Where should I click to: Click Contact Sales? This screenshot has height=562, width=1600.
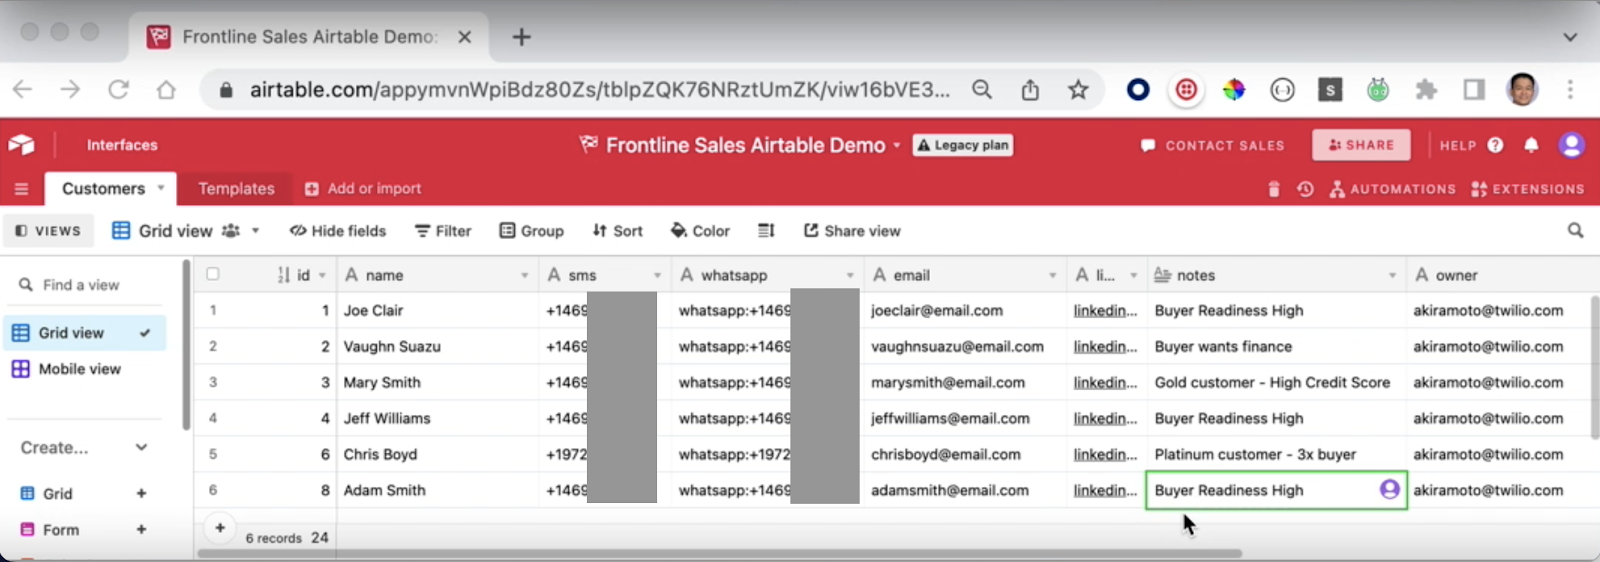coord(1212,145)
